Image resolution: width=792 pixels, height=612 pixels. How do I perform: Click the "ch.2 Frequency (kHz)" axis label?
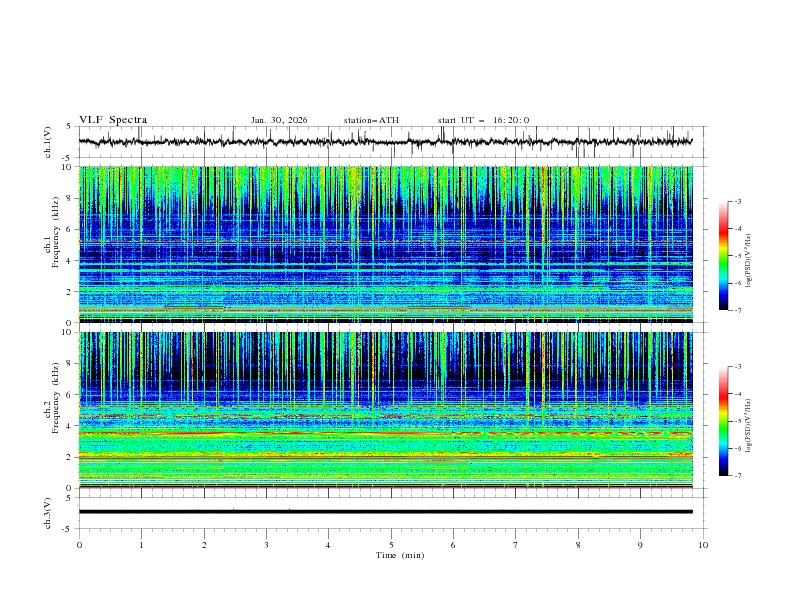click(x=52, y=397)
